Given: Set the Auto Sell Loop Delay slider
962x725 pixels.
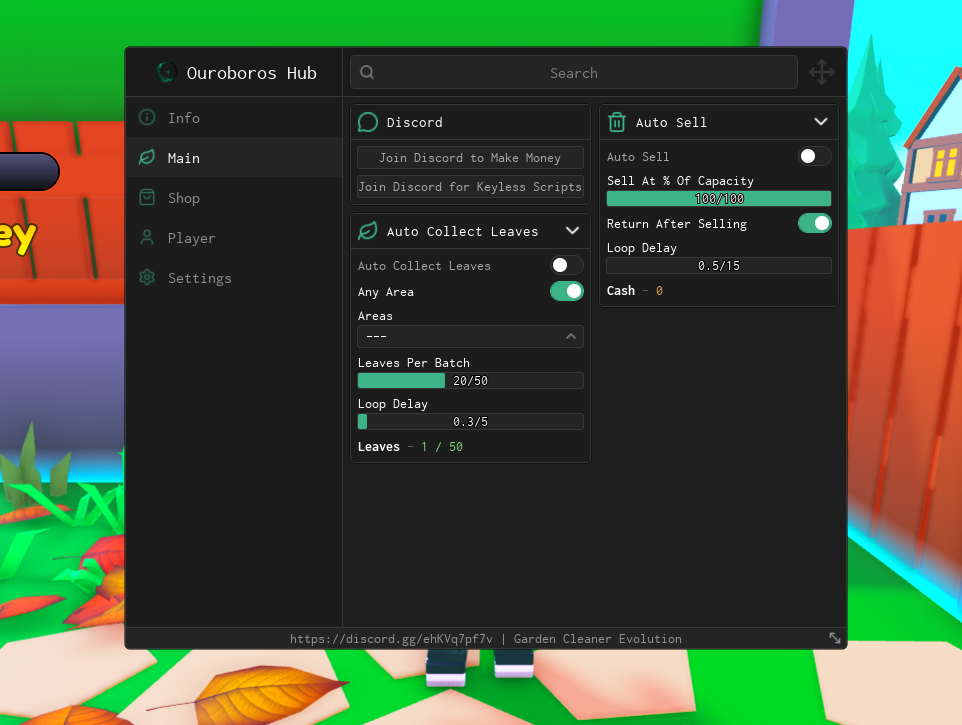Looking at the screenshot, I should pyautogui.click(x=718, y=266).
